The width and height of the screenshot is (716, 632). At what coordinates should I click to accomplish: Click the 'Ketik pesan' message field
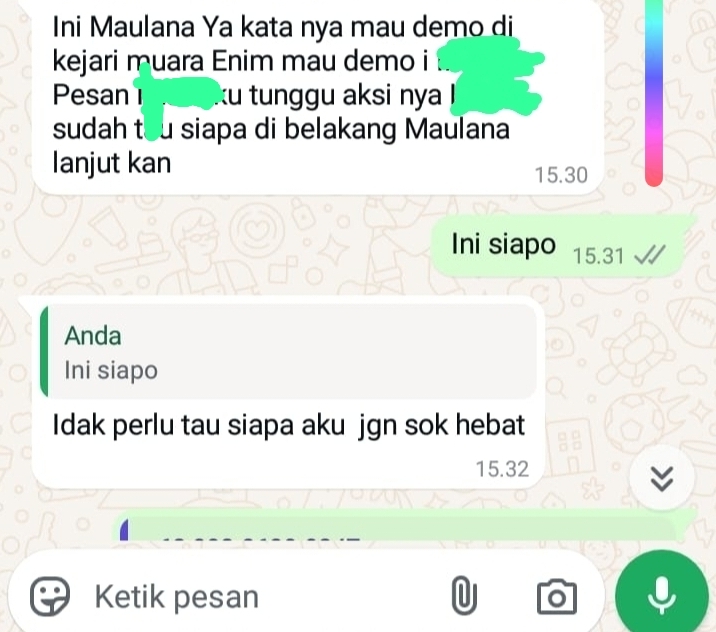coord(265,596)
